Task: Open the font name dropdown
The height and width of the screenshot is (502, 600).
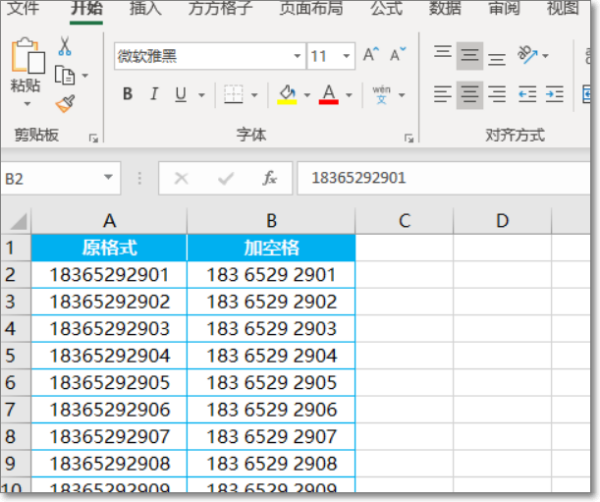Action: (297, 56)
